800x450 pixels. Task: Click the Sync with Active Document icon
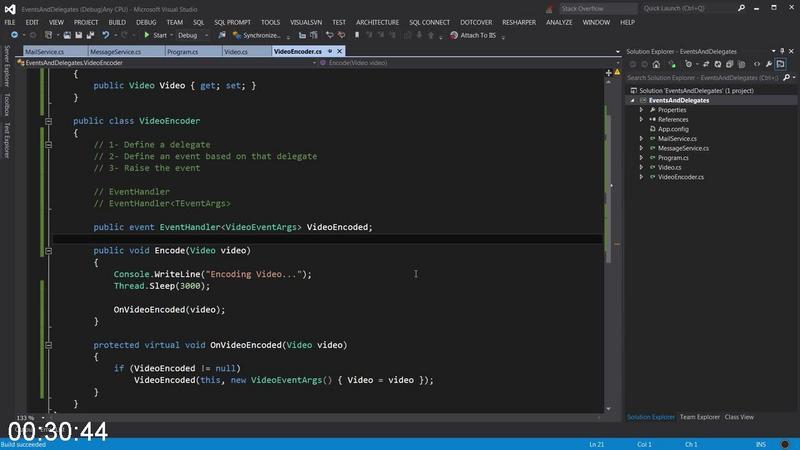coord(706,64)
